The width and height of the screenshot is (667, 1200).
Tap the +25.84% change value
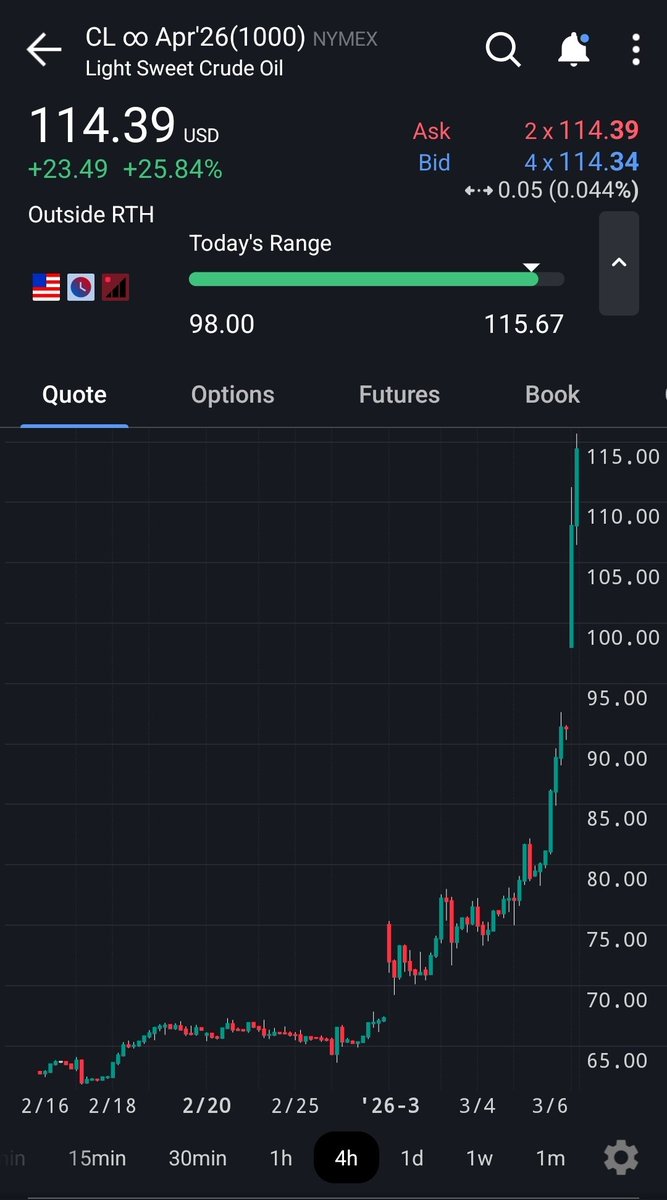(x=172, y=170)
